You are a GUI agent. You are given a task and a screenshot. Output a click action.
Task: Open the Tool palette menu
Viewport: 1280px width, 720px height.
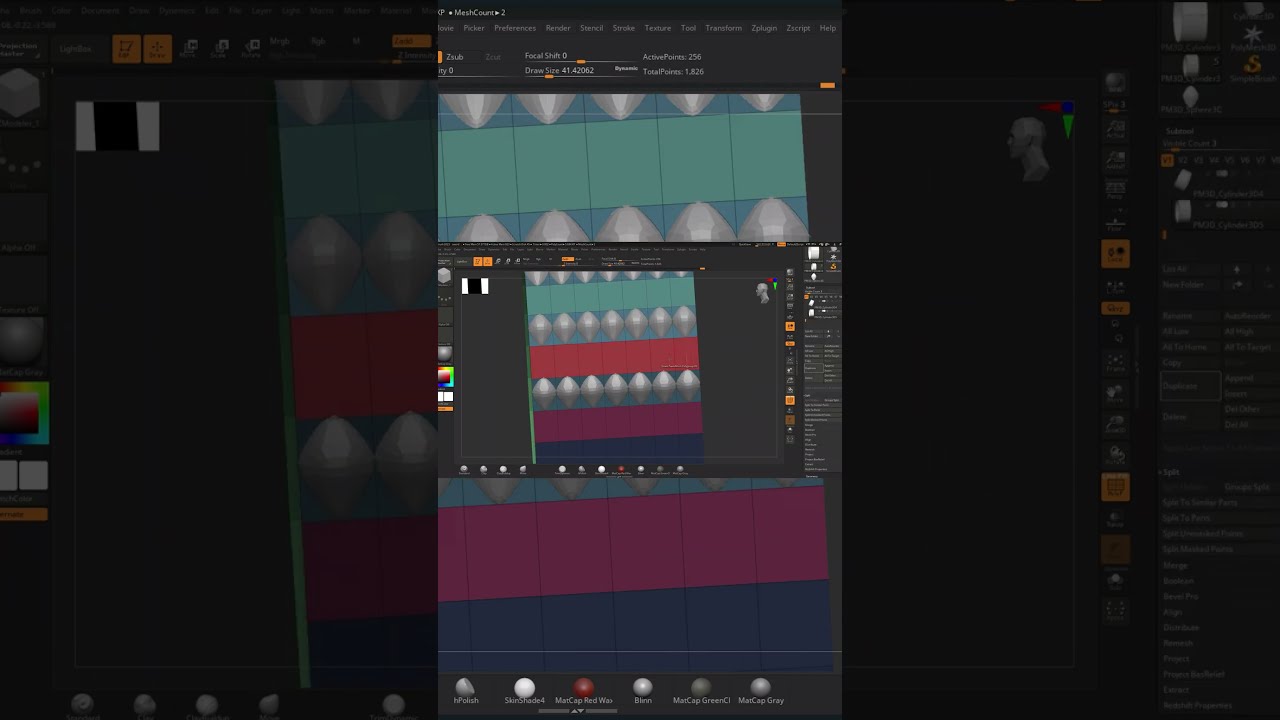tap(688, 28)
